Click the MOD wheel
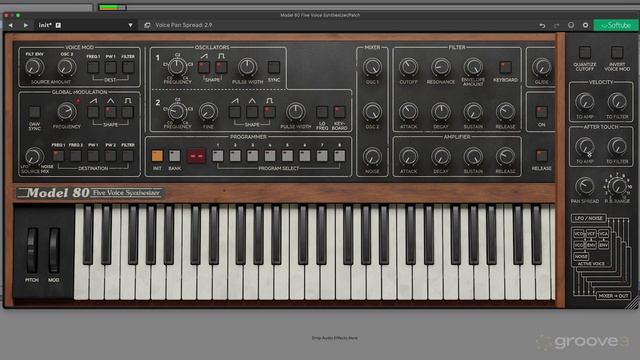Image resolution: width=640 pixels, height=360 pixels. 53,250
